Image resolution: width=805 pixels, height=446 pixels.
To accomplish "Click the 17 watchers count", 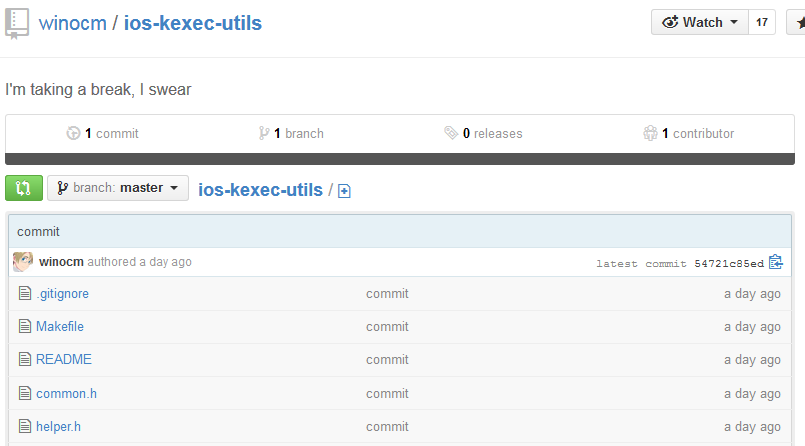I will click(762, 23).
